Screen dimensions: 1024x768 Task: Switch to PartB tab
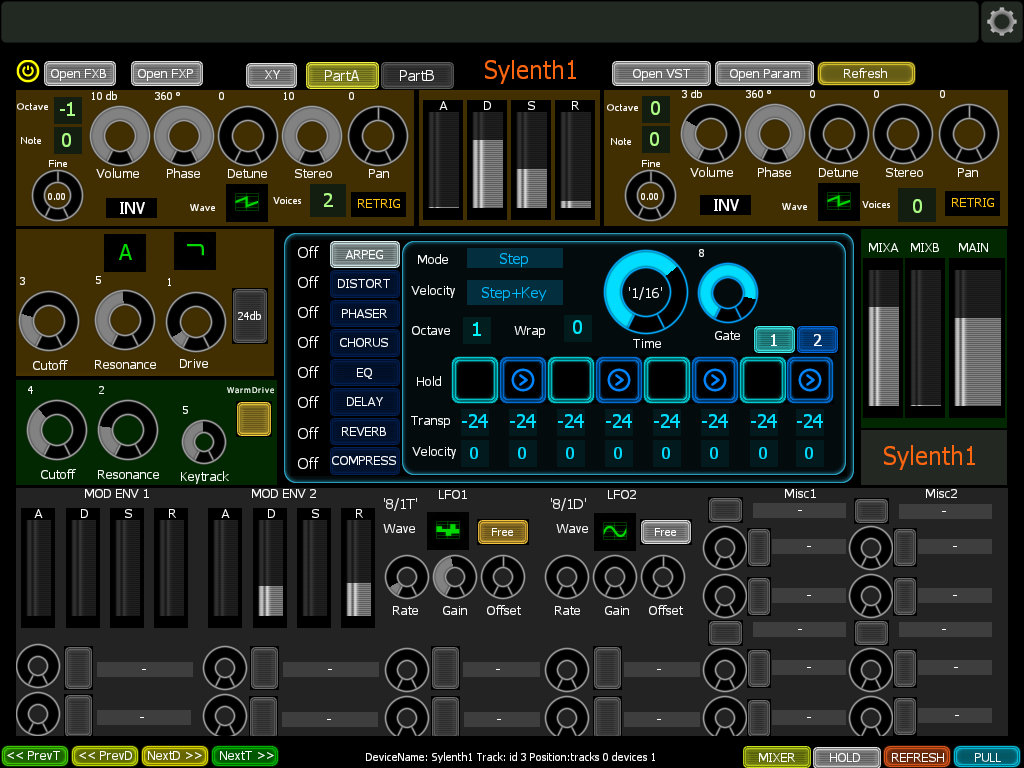pyautogui.click(x=417, y=75)
